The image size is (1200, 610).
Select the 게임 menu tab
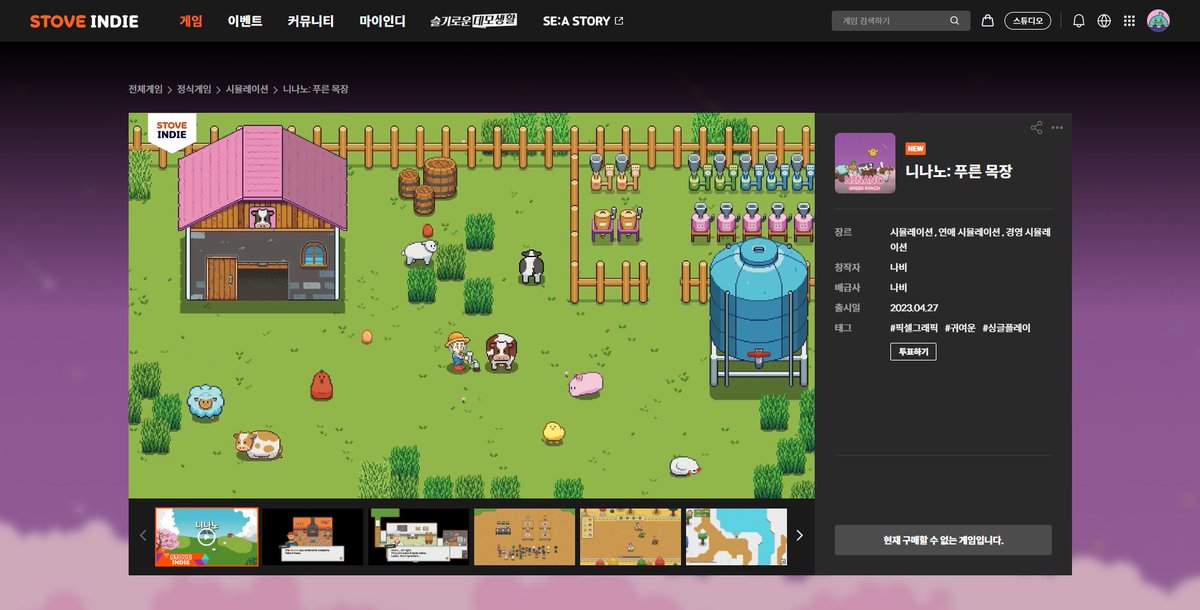coord(191,21)
